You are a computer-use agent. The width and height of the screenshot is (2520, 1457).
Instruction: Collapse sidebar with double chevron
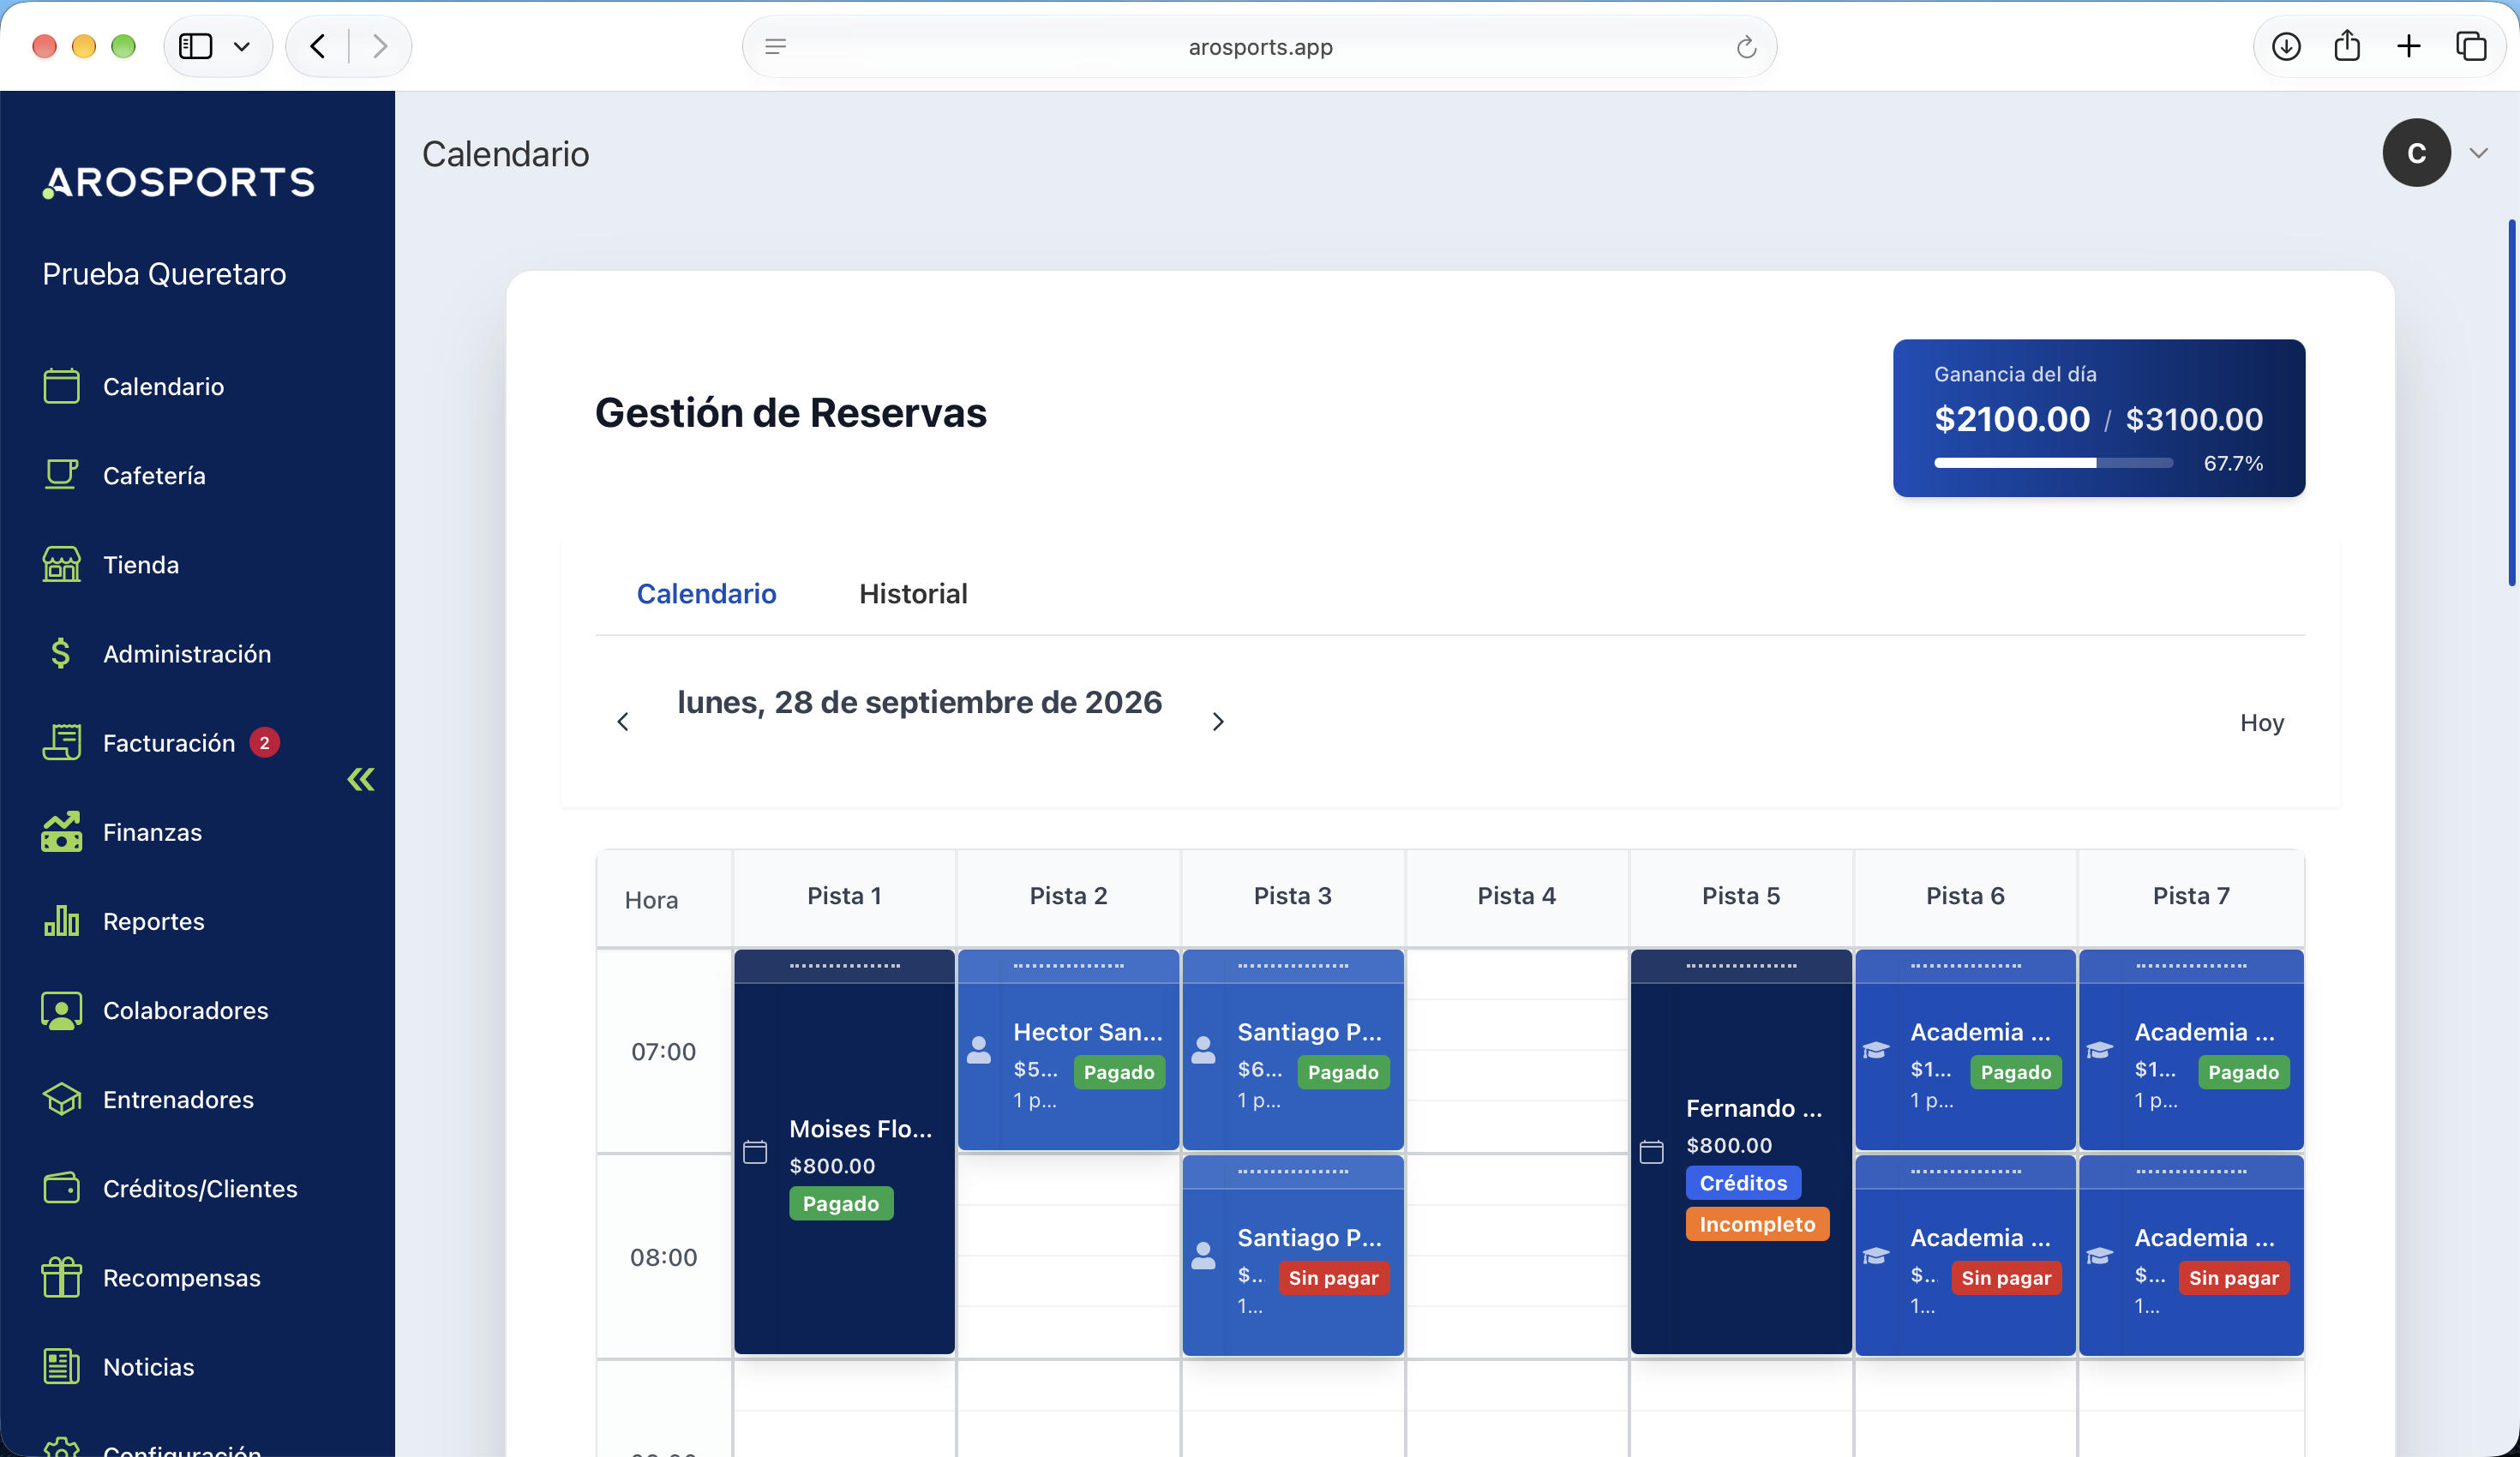pos(361,779)
